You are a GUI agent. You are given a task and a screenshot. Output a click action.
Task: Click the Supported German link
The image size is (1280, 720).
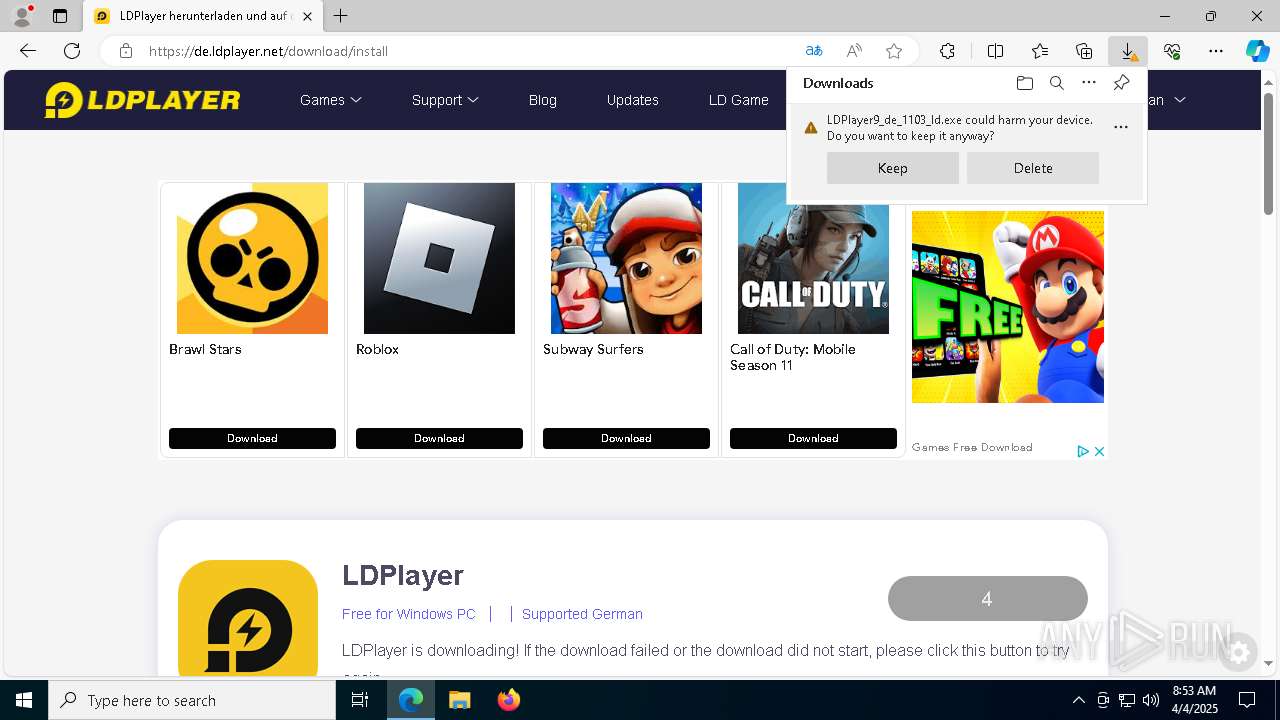click(x=582, y=614)
